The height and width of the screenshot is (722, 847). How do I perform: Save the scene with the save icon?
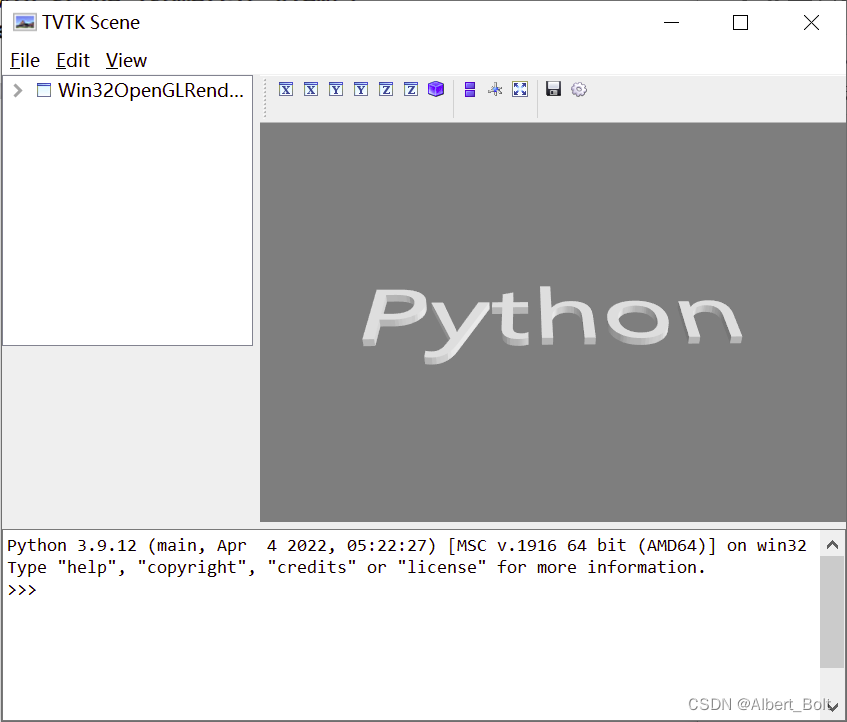pyautogui.click(x=553, y=89)
